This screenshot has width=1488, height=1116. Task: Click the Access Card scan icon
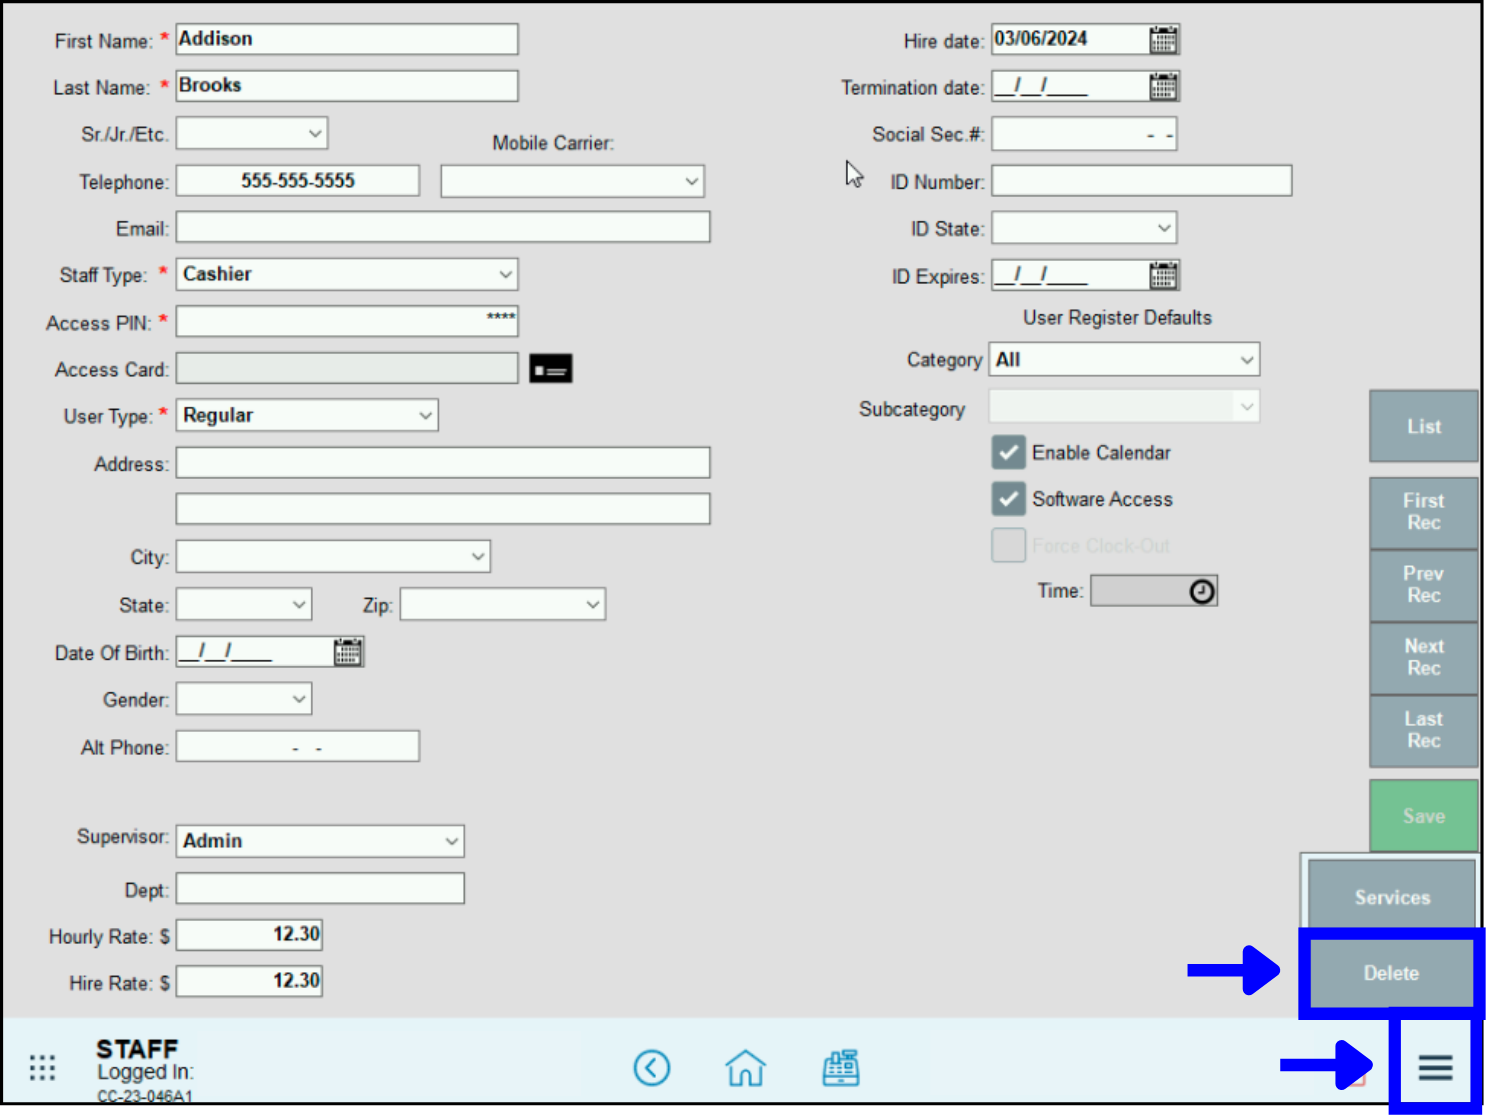550,369
